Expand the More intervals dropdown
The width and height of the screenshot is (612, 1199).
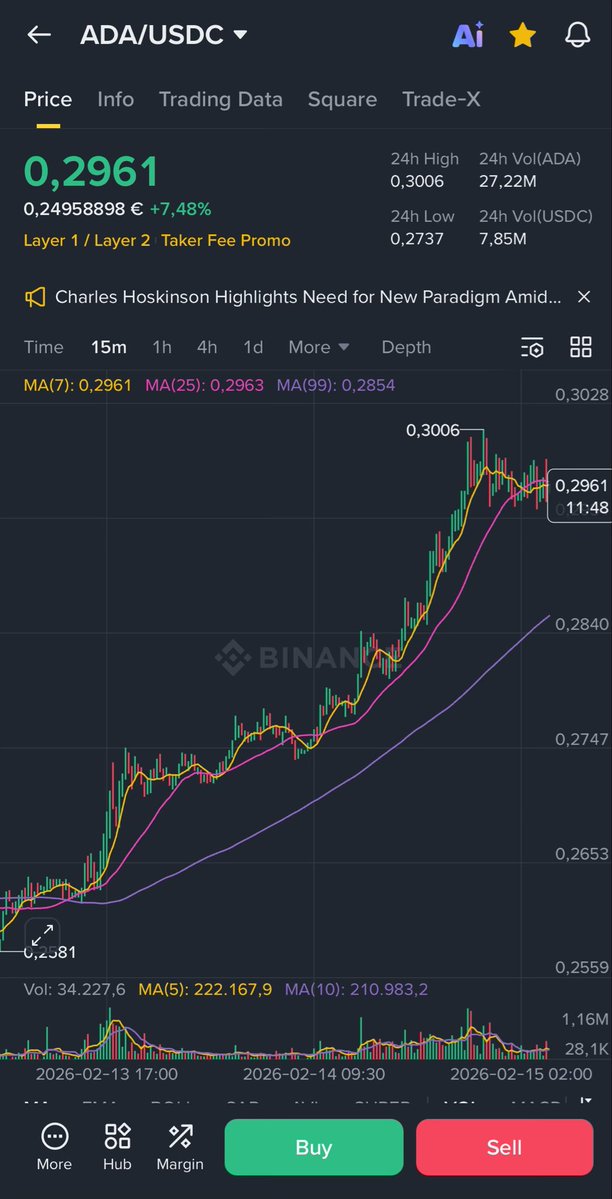coord(318,347)
